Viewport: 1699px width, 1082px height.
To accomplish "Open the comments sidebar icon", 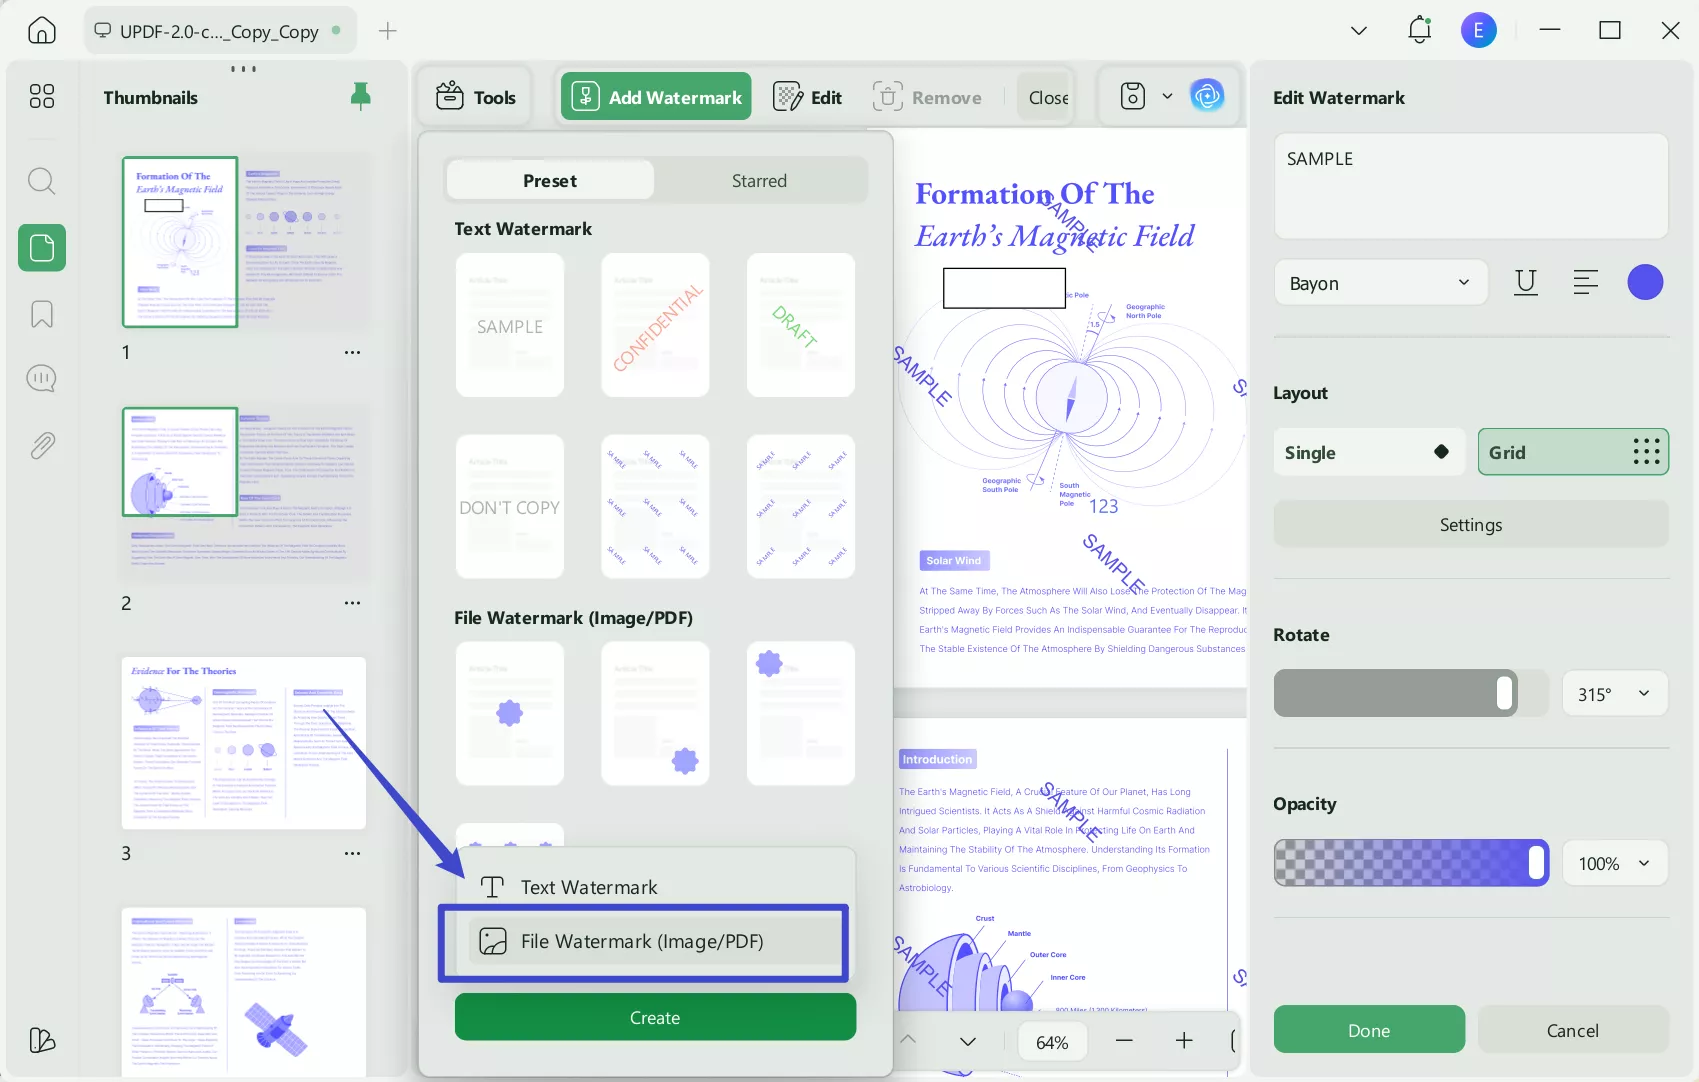I will [42, 378].
